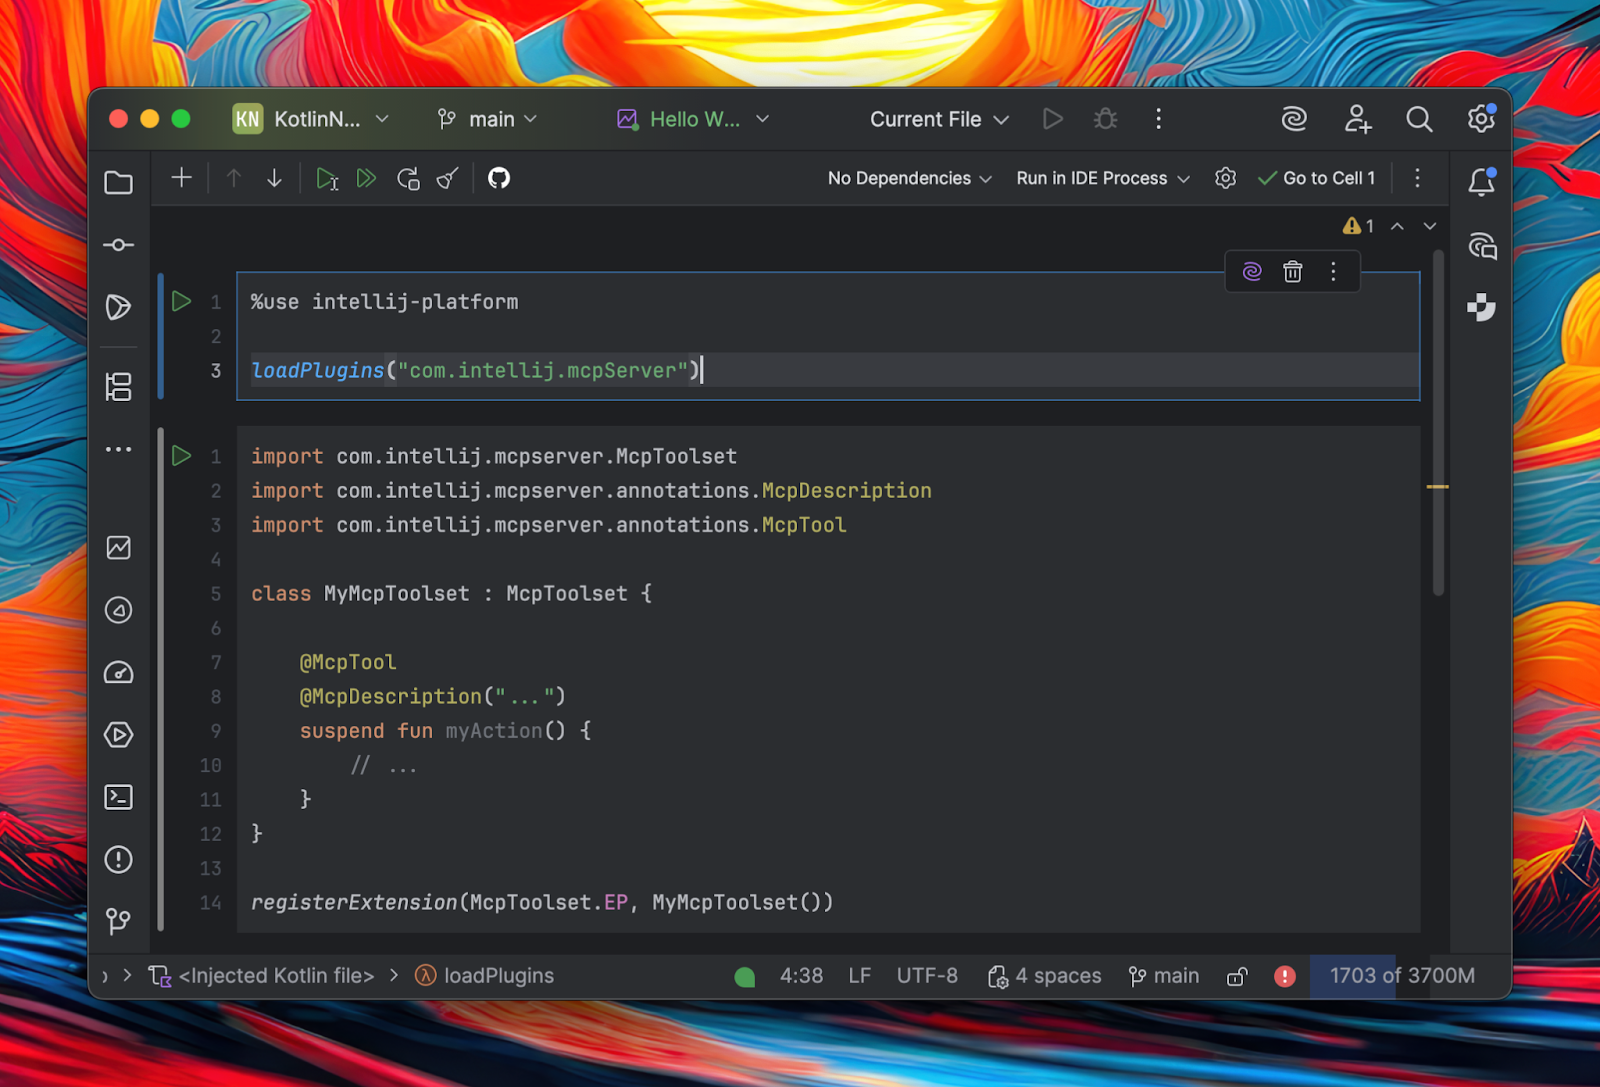Add a new cell with plus icon

pyautogui.click(x=181, y=178)
